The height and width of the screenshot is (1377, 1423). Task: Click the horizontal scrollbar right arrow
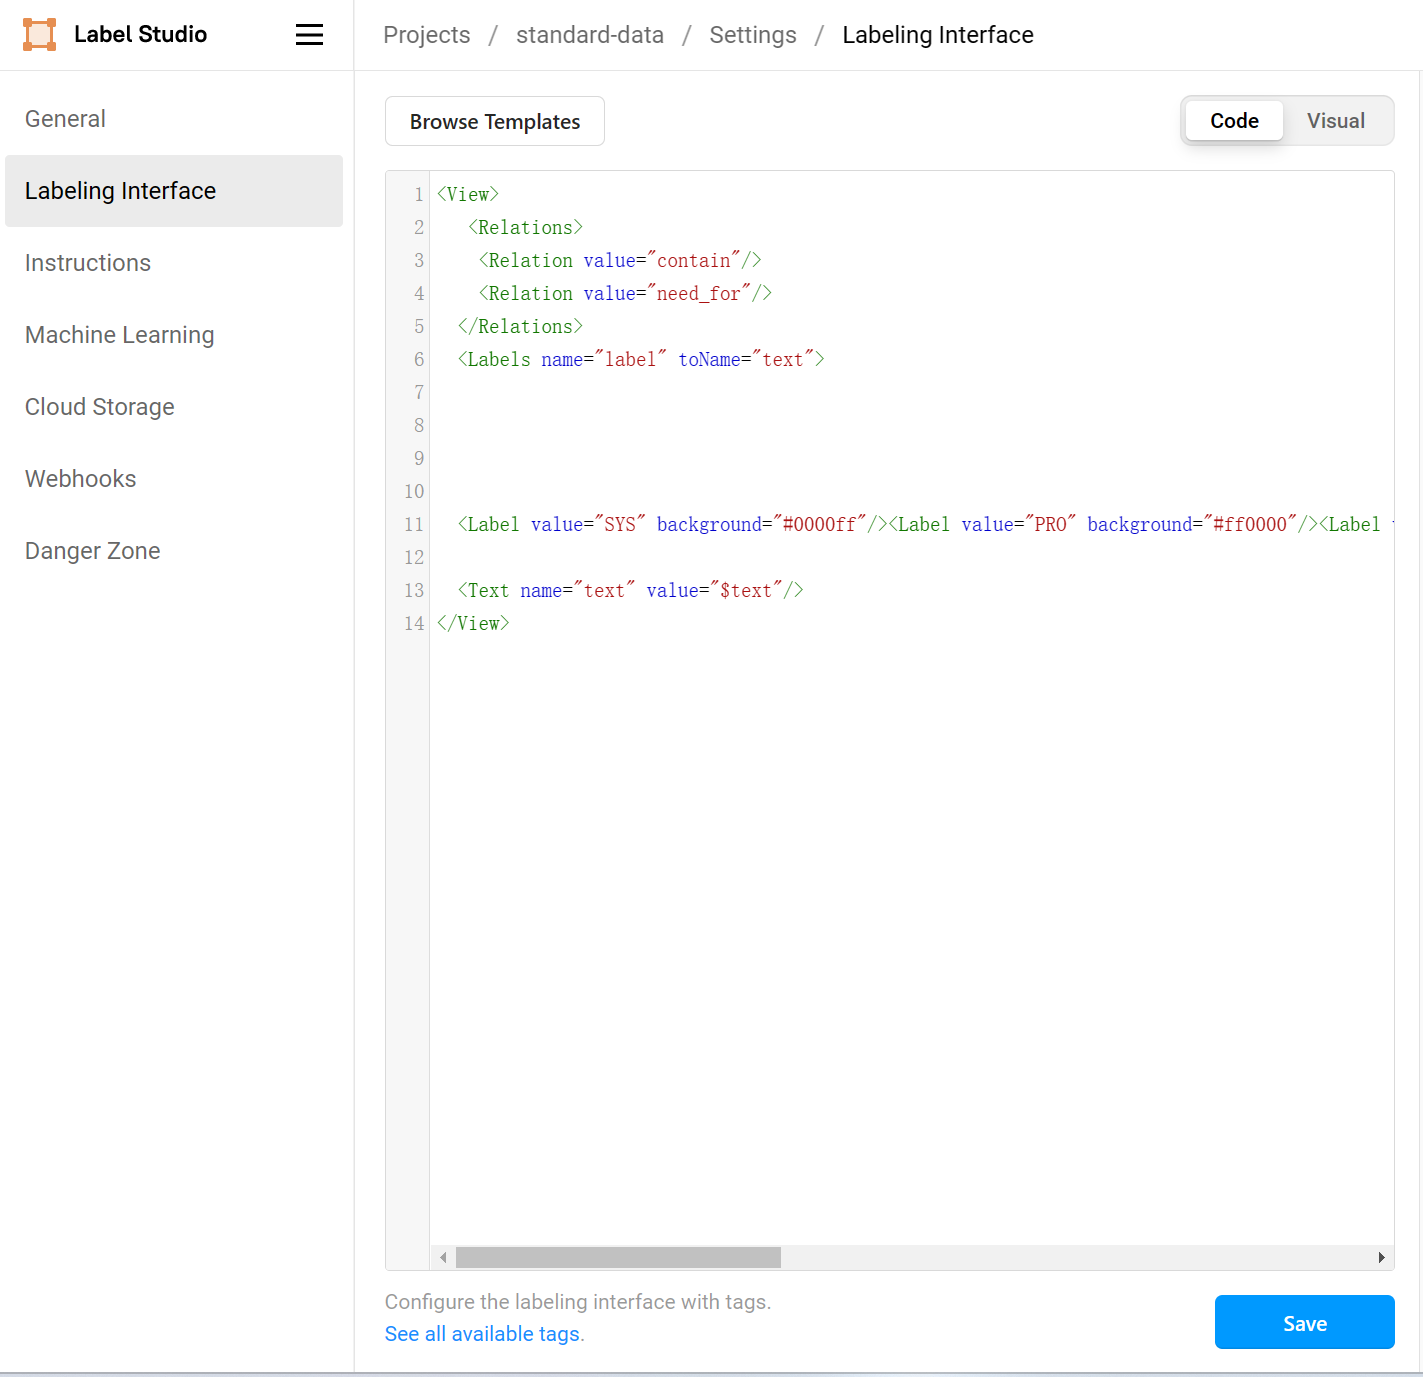coord(1381,1257)
